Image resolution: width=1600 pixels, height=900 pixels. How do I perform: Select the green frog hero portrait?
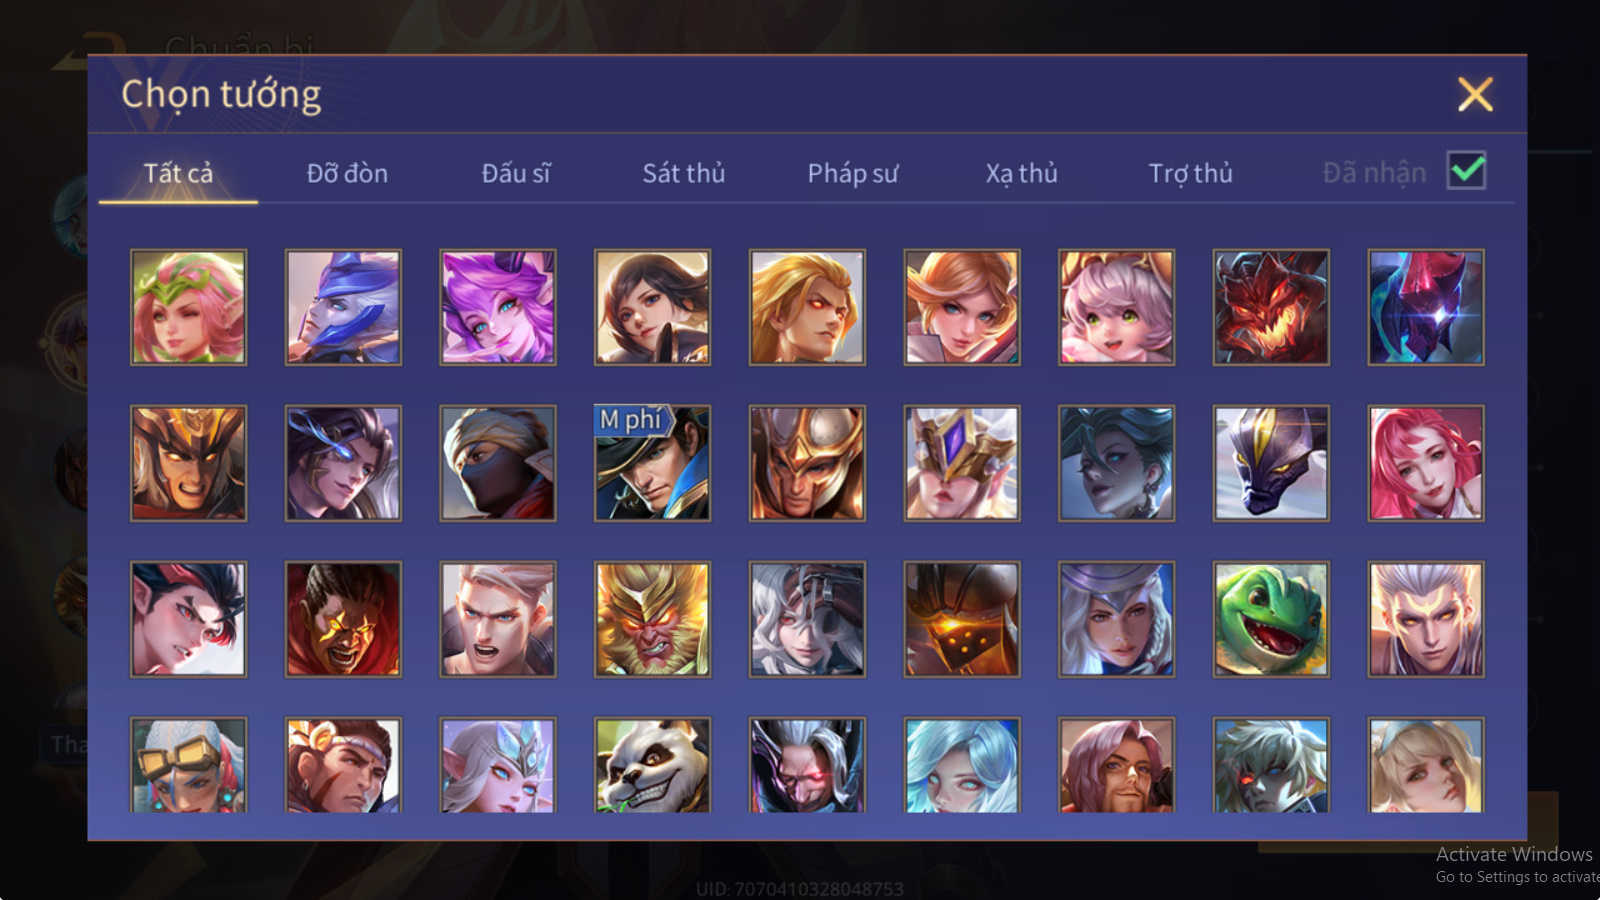pyautogui.click(x=1271, y=619)
